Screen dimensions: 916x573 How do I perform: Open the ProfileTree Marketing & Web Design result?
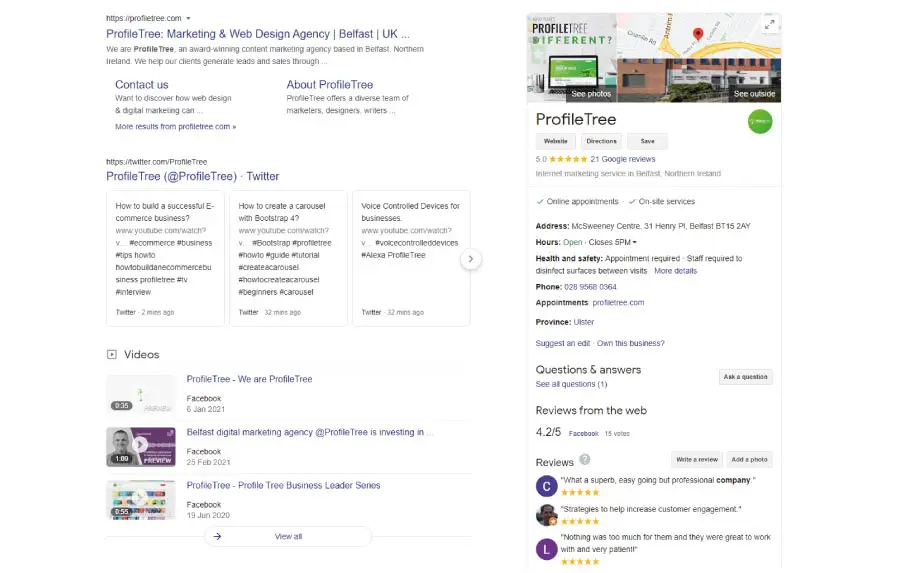tap(258, 34)
